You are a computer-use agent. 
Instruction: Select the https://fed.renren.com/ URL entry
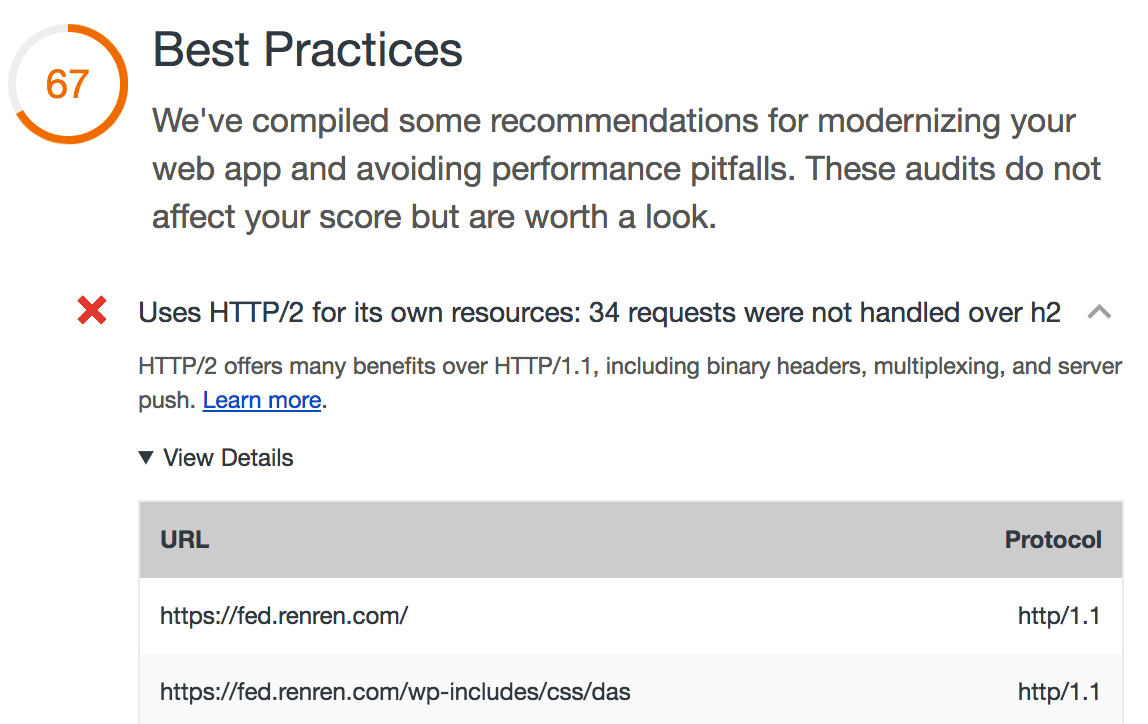(x=283, y=616)
